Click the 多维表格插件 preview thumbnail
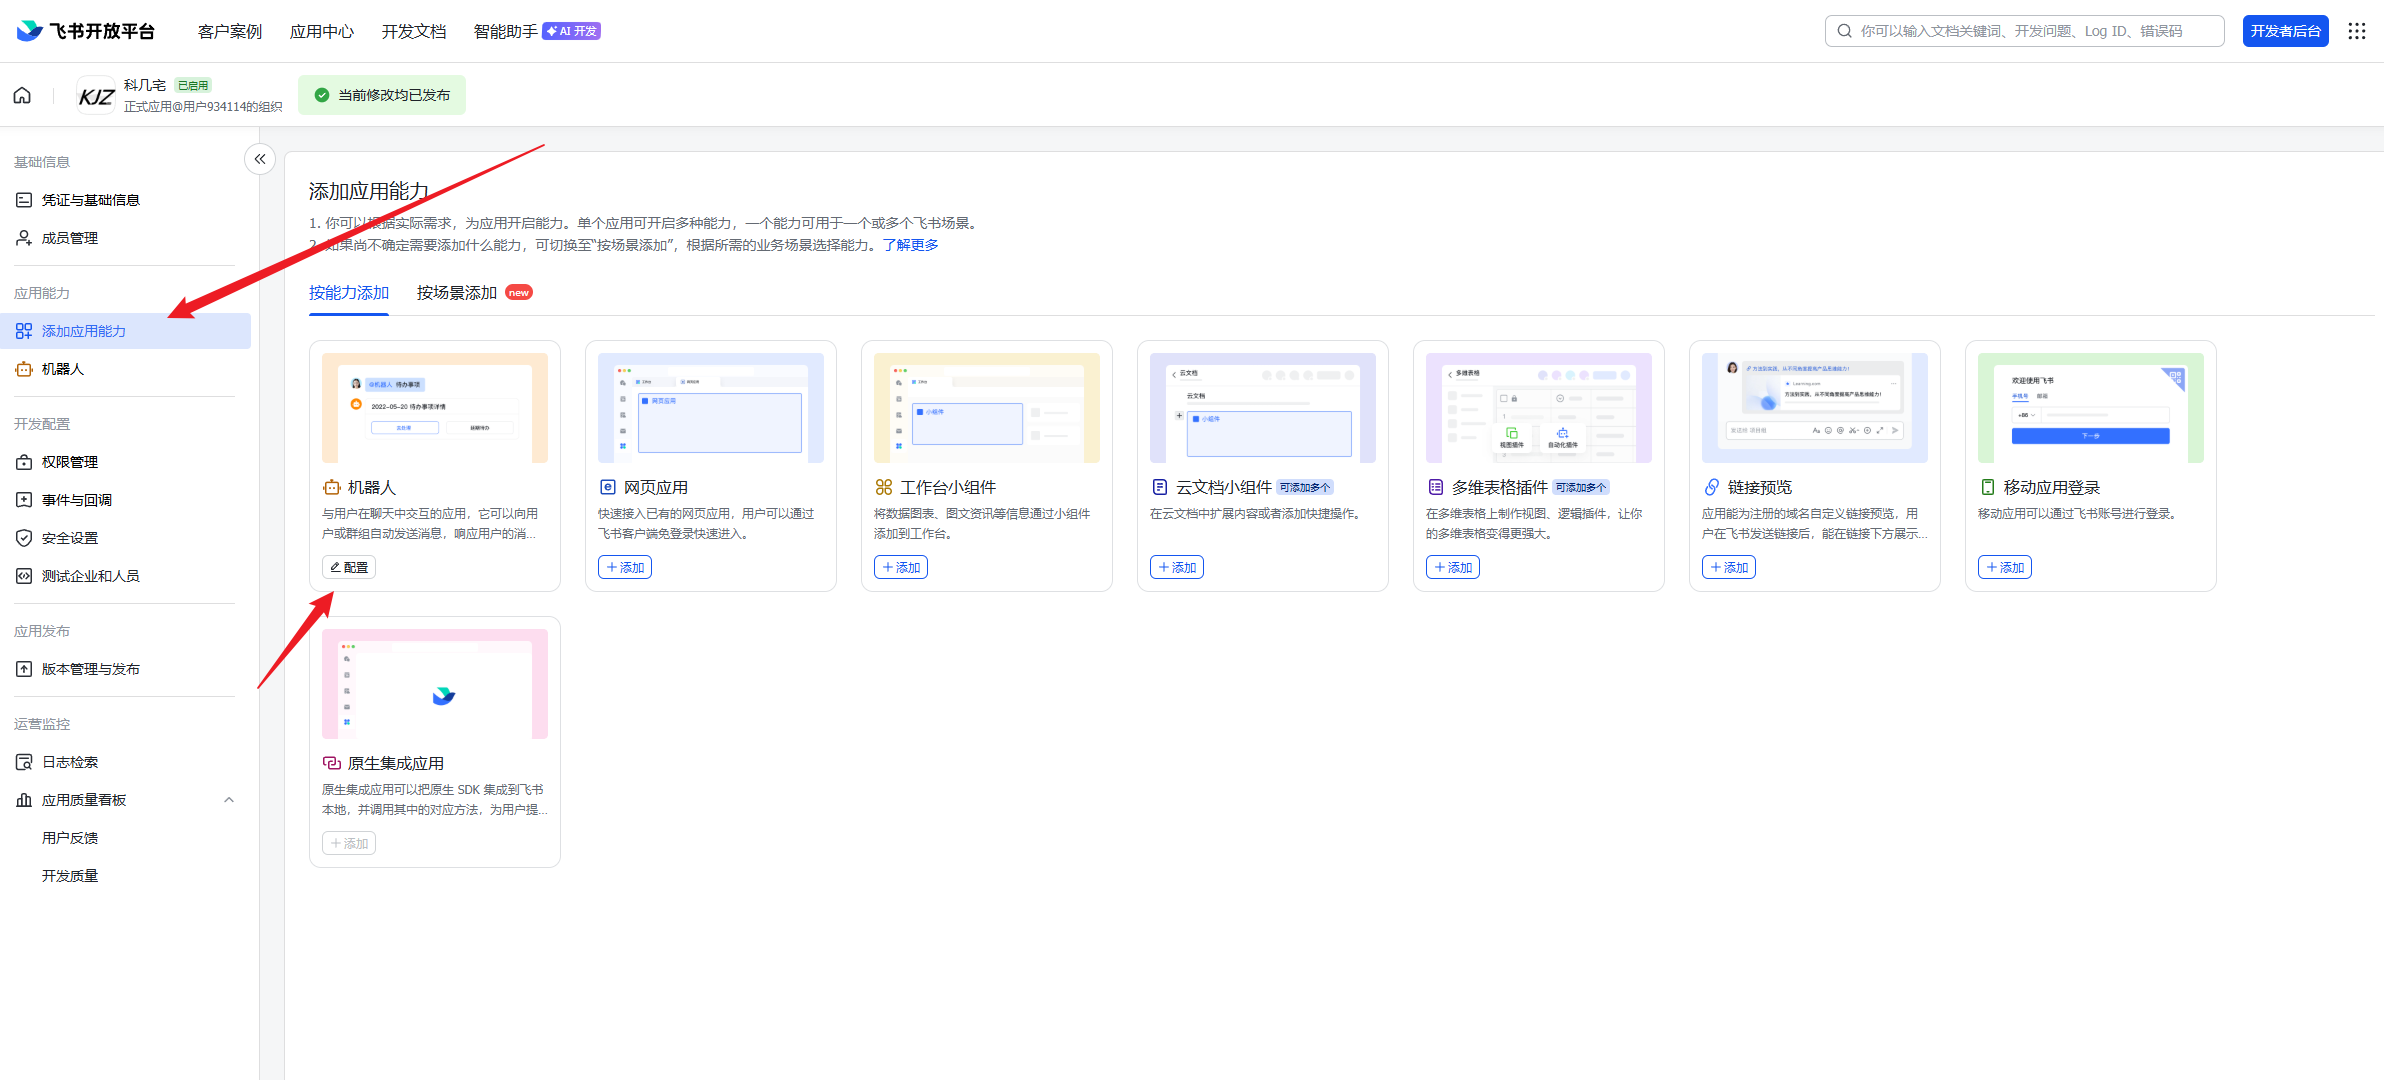The image size is (2384, 1080). 1538,408
